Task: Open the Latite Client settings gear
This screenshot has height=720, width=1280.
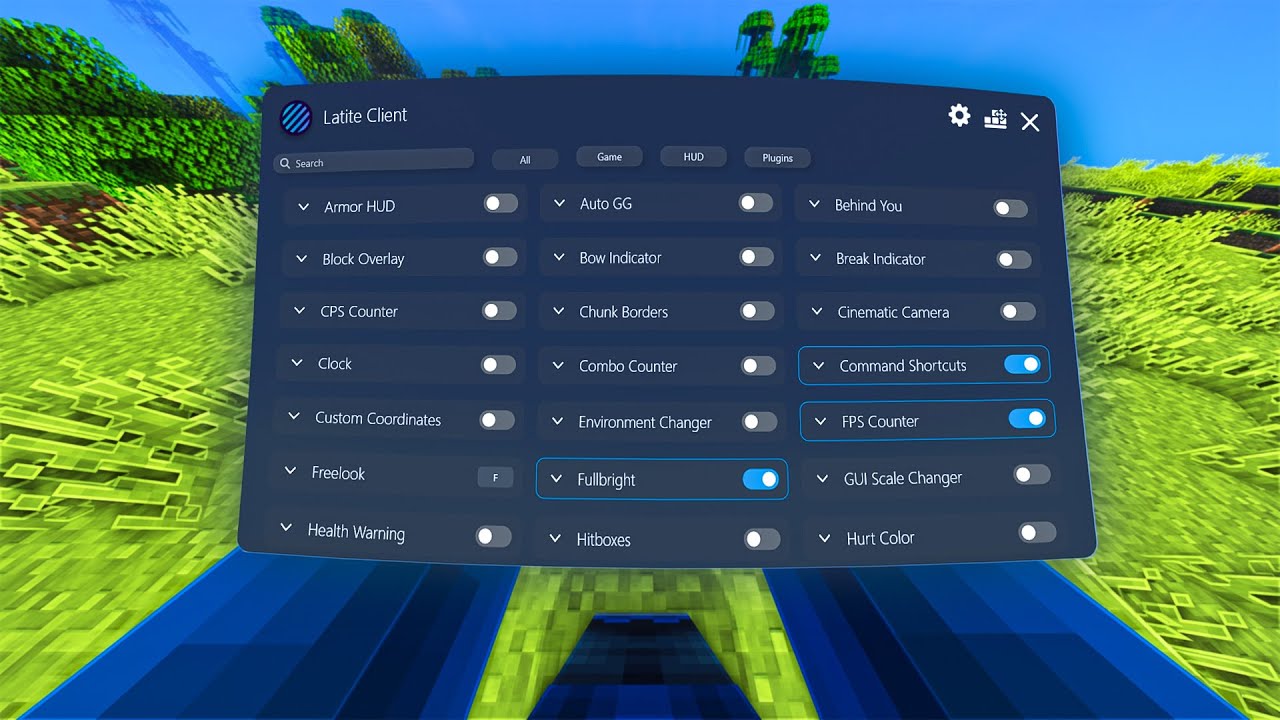Action: point(959,116)
